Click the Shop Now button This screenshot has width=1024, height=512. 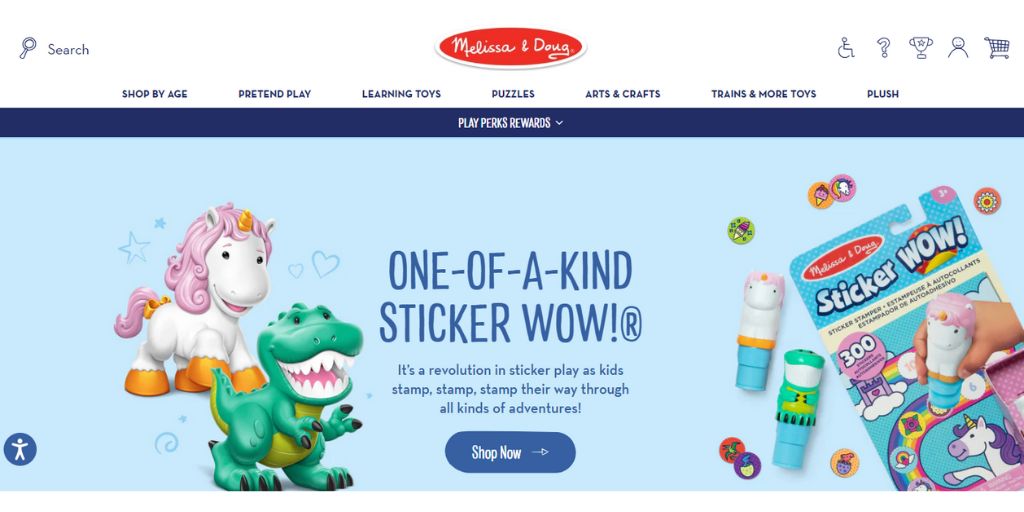click(x=511, y=452)
